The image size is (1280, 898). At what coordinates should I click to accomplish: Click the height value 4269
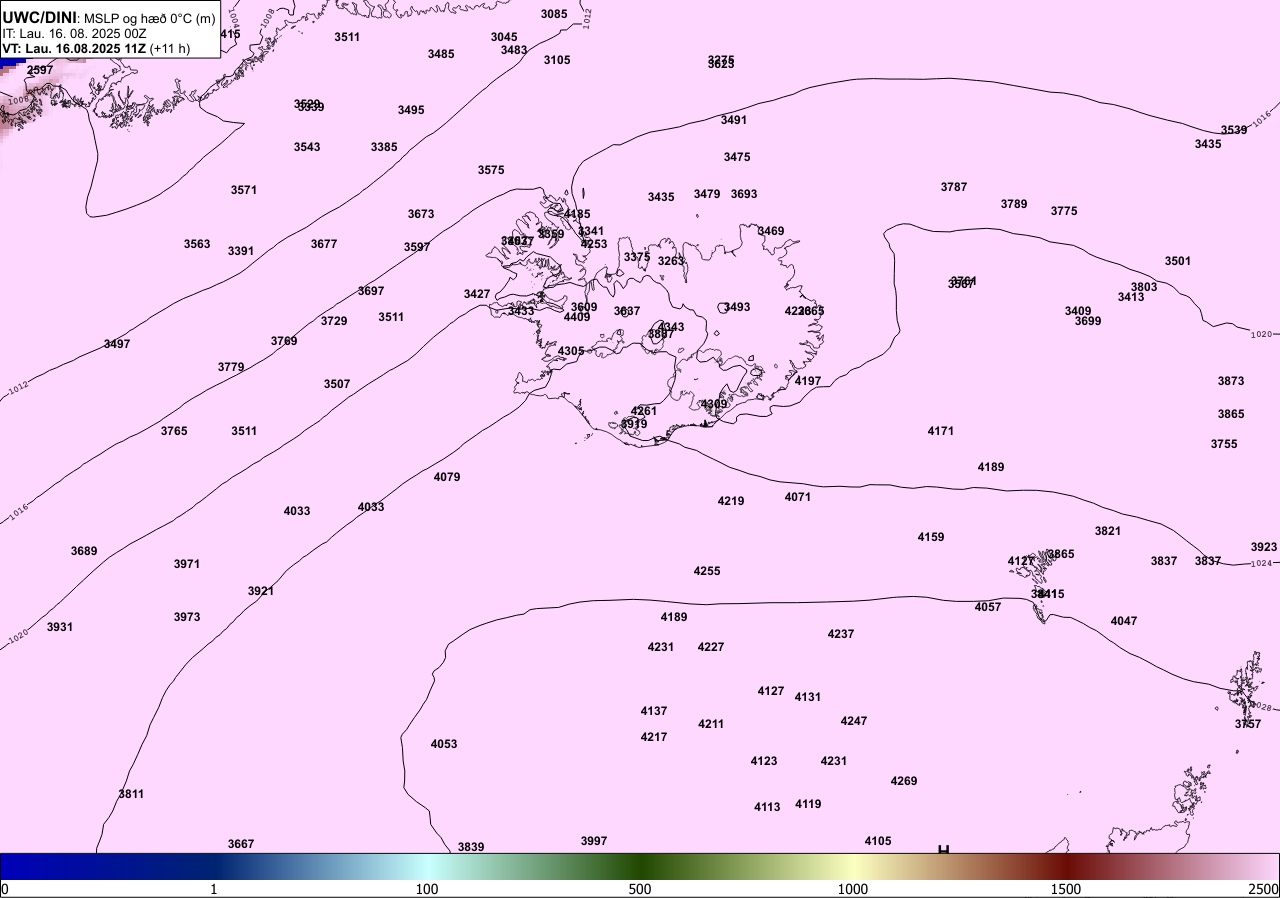click(x=904, y=781)
